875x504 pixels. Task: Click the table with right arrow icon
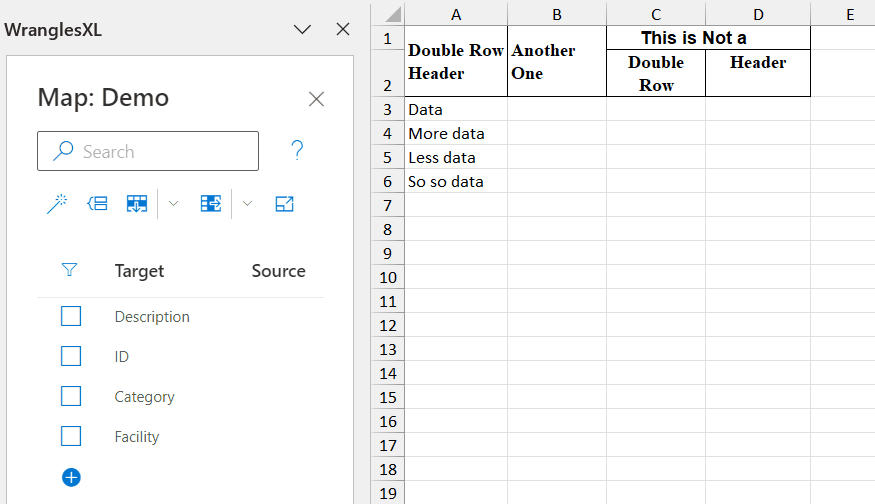pyautogui.click(x=210, y=204)
